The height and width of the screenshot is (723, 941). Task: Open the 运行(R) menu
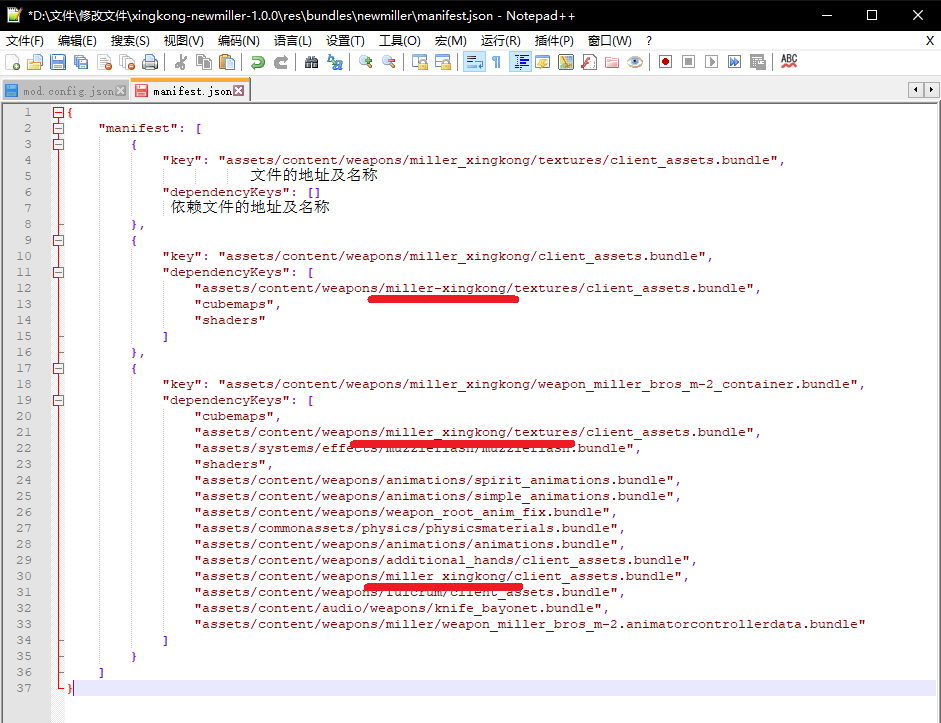(501, 41)
